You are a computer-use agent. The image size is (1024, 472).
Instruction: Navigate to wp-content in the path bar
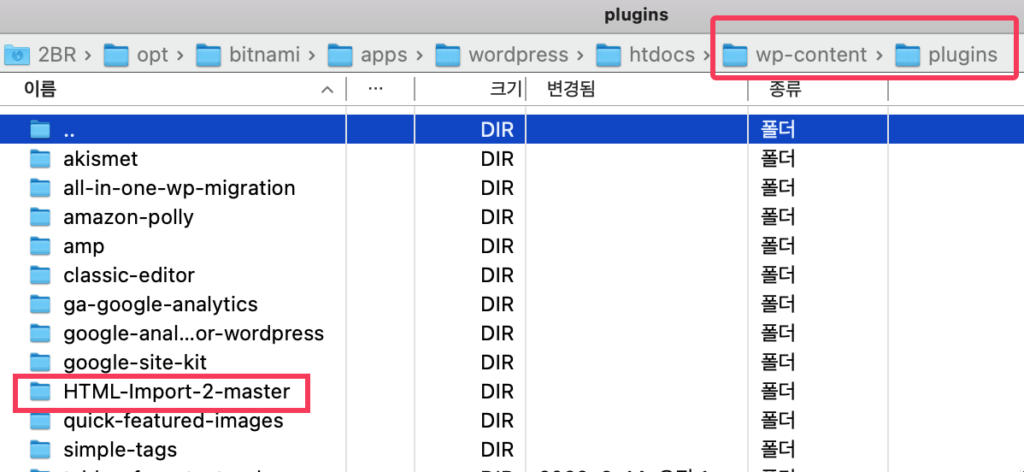[x=795, y=54]
